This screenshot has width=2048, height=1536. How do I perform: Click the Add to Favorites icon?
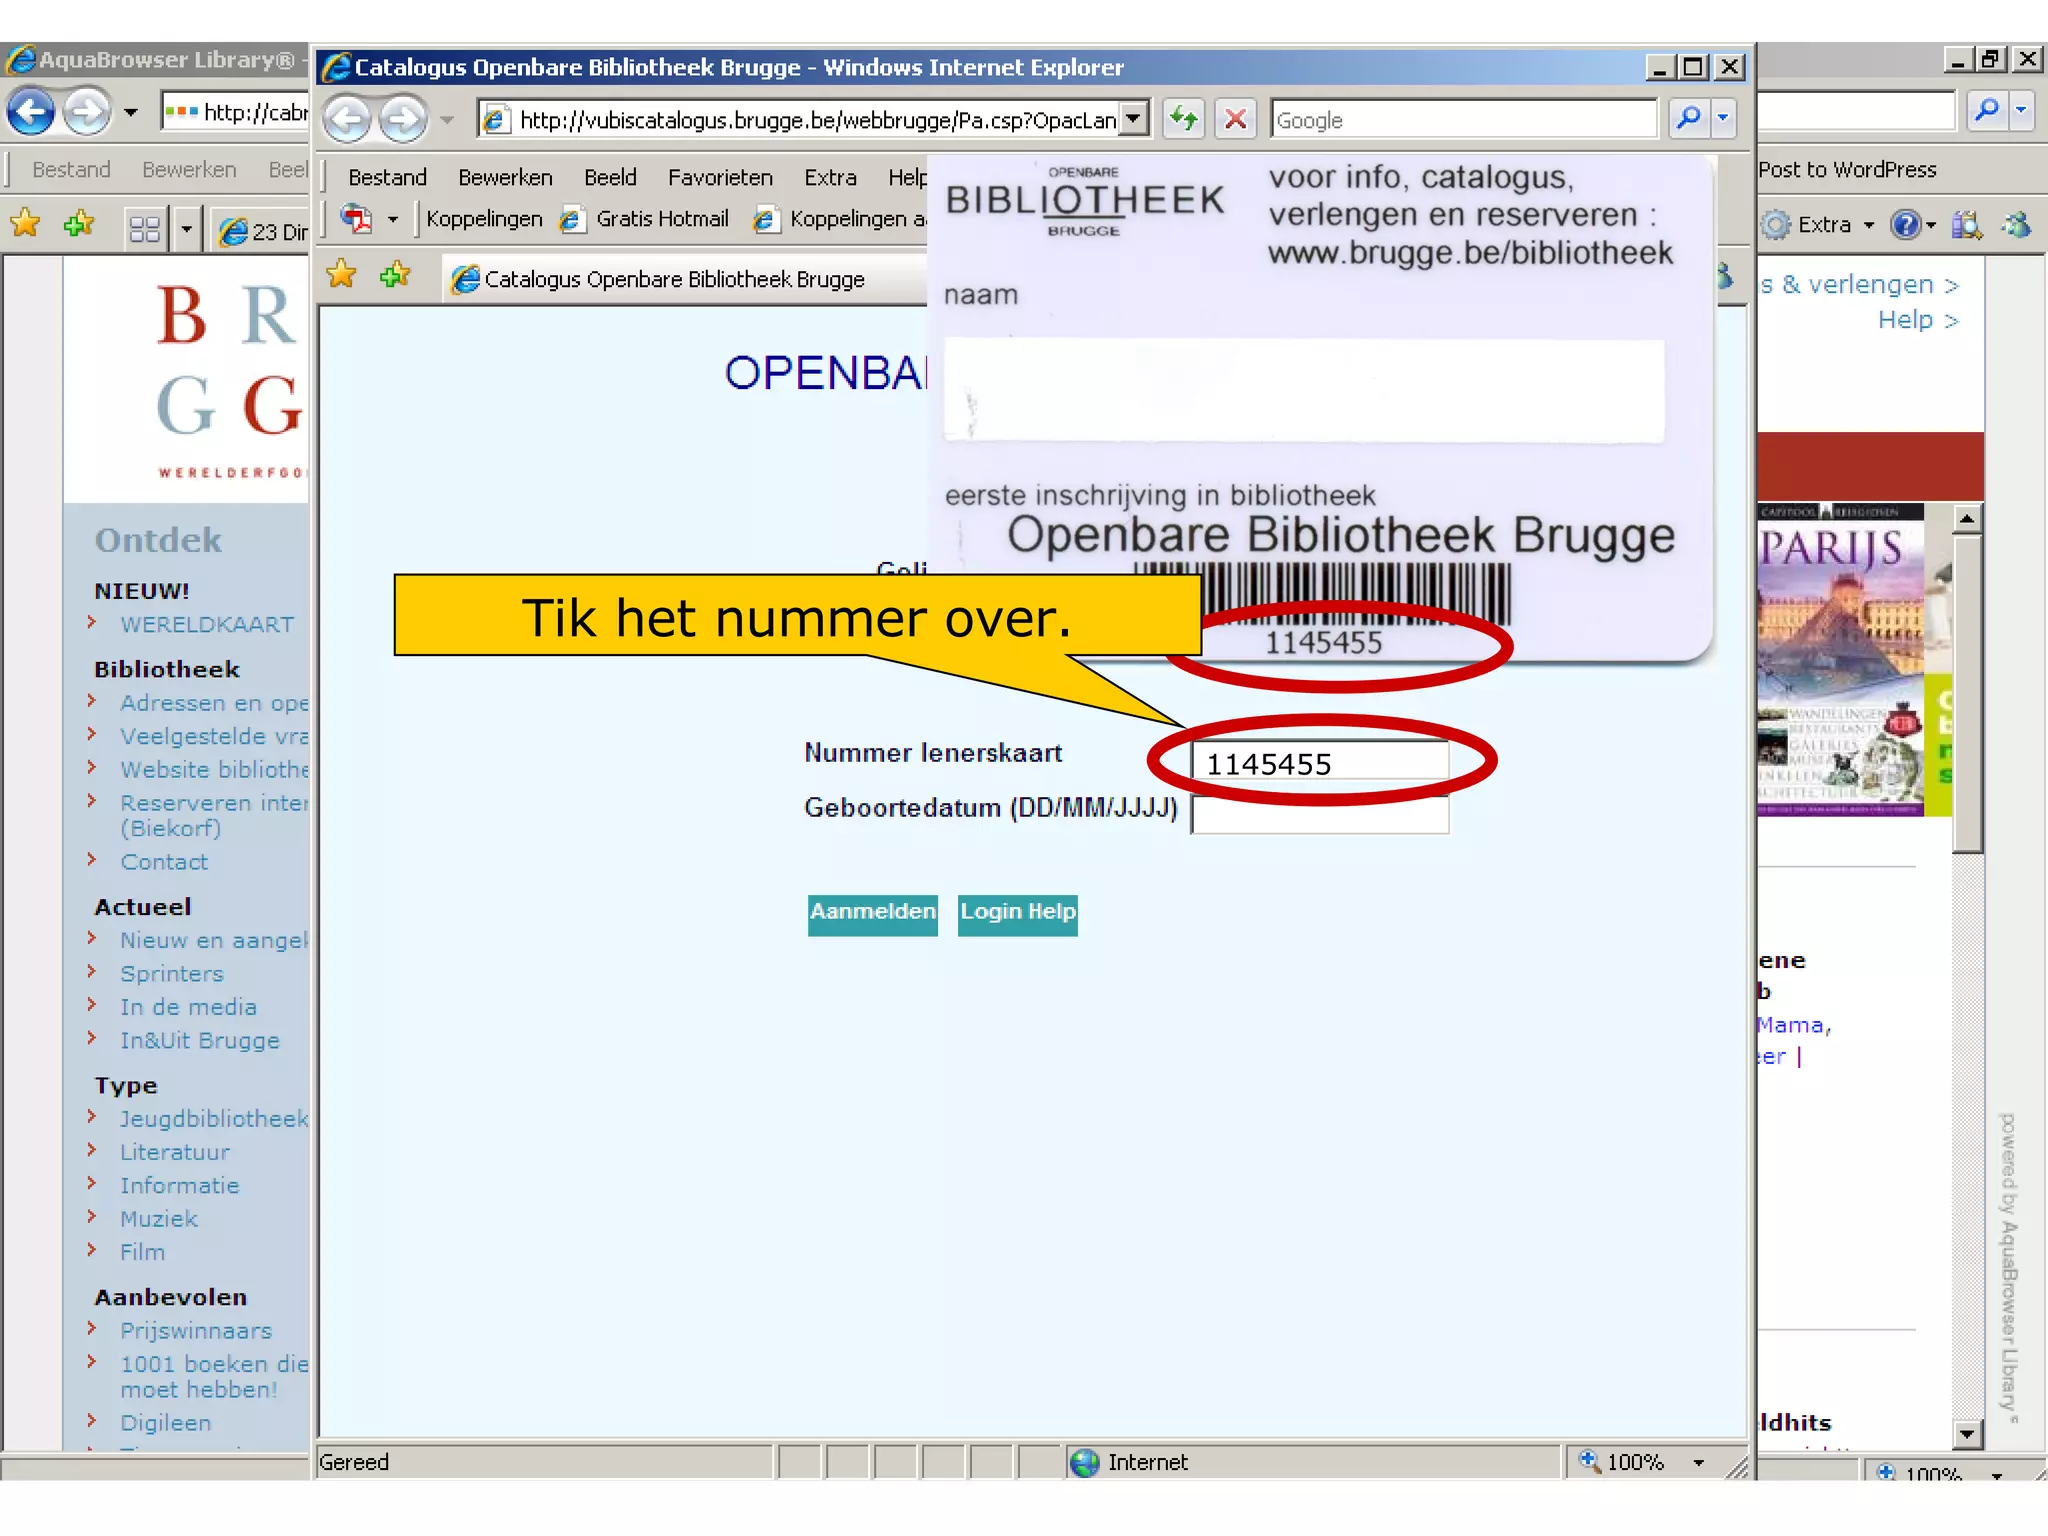(x=395, y=275)
